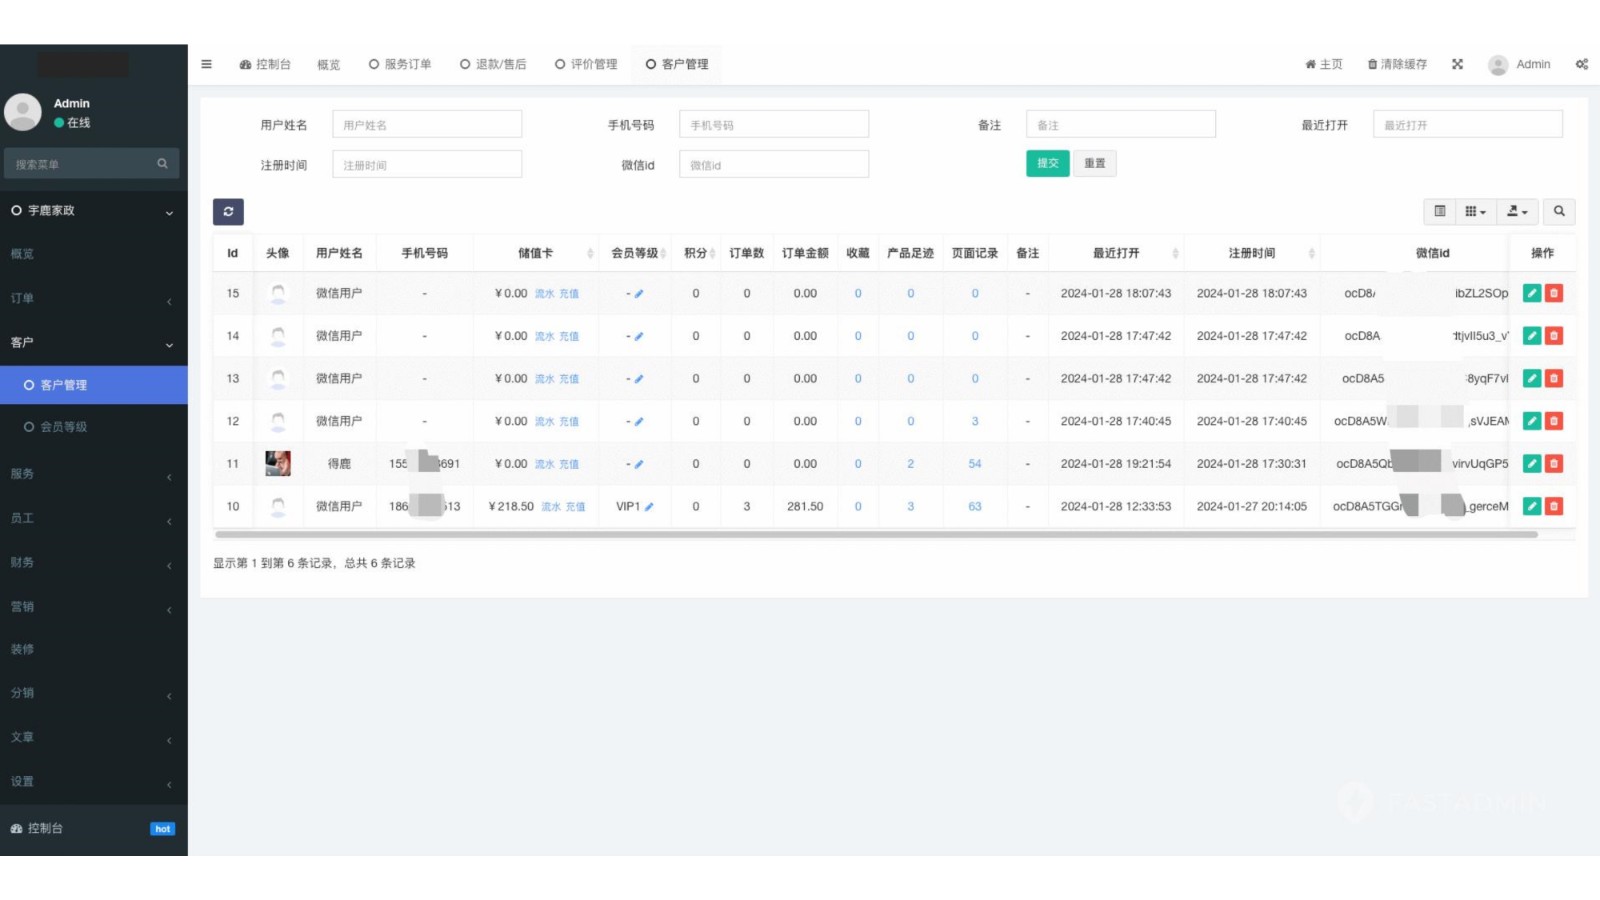Image resolution: width=1600 pixels, height=900 pixels.
Task: Click 清除缓存 clear cache button
Action: pos(1397,64)
